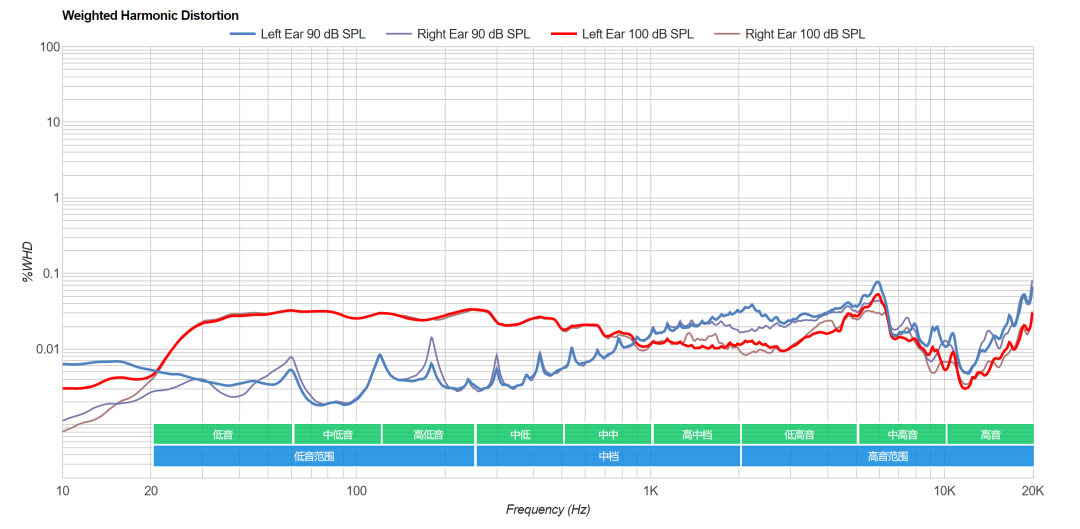Select the 高低音 frequency band
The height and width of the screenshot is (529, 1080).
coord(428,434)
